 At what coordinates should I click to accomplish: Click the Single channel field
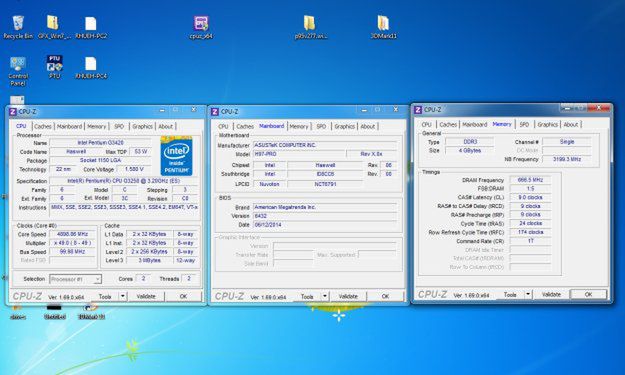[x=567, y=141]
